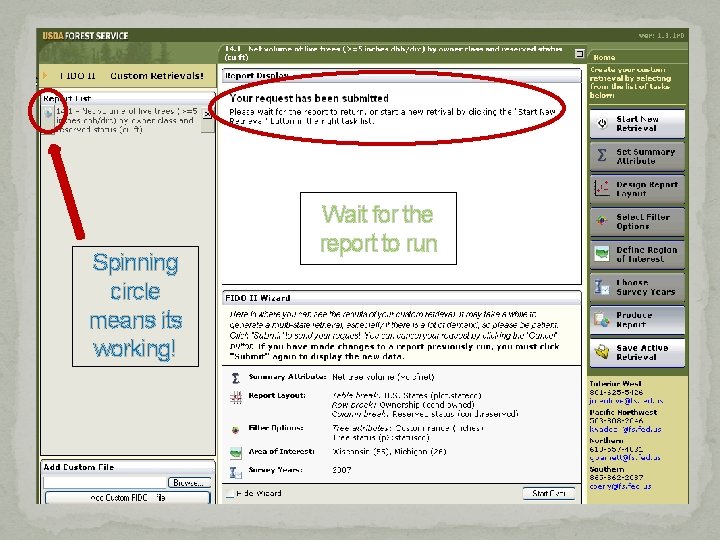Screen dimensions: 720x540
Task: Click Save Active Retrieval button
Action: [x=637, y=352]
